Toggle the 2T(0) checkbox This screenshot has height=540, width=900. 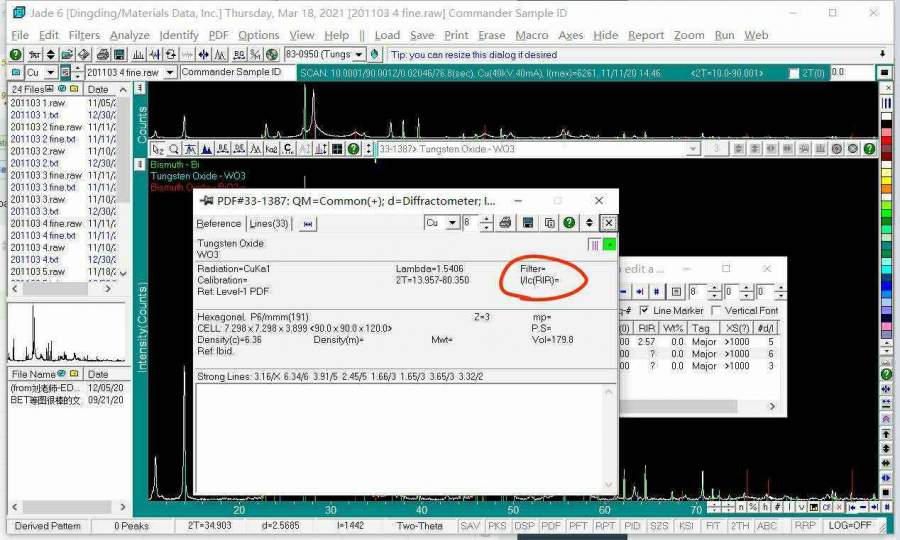pos(794,73)
